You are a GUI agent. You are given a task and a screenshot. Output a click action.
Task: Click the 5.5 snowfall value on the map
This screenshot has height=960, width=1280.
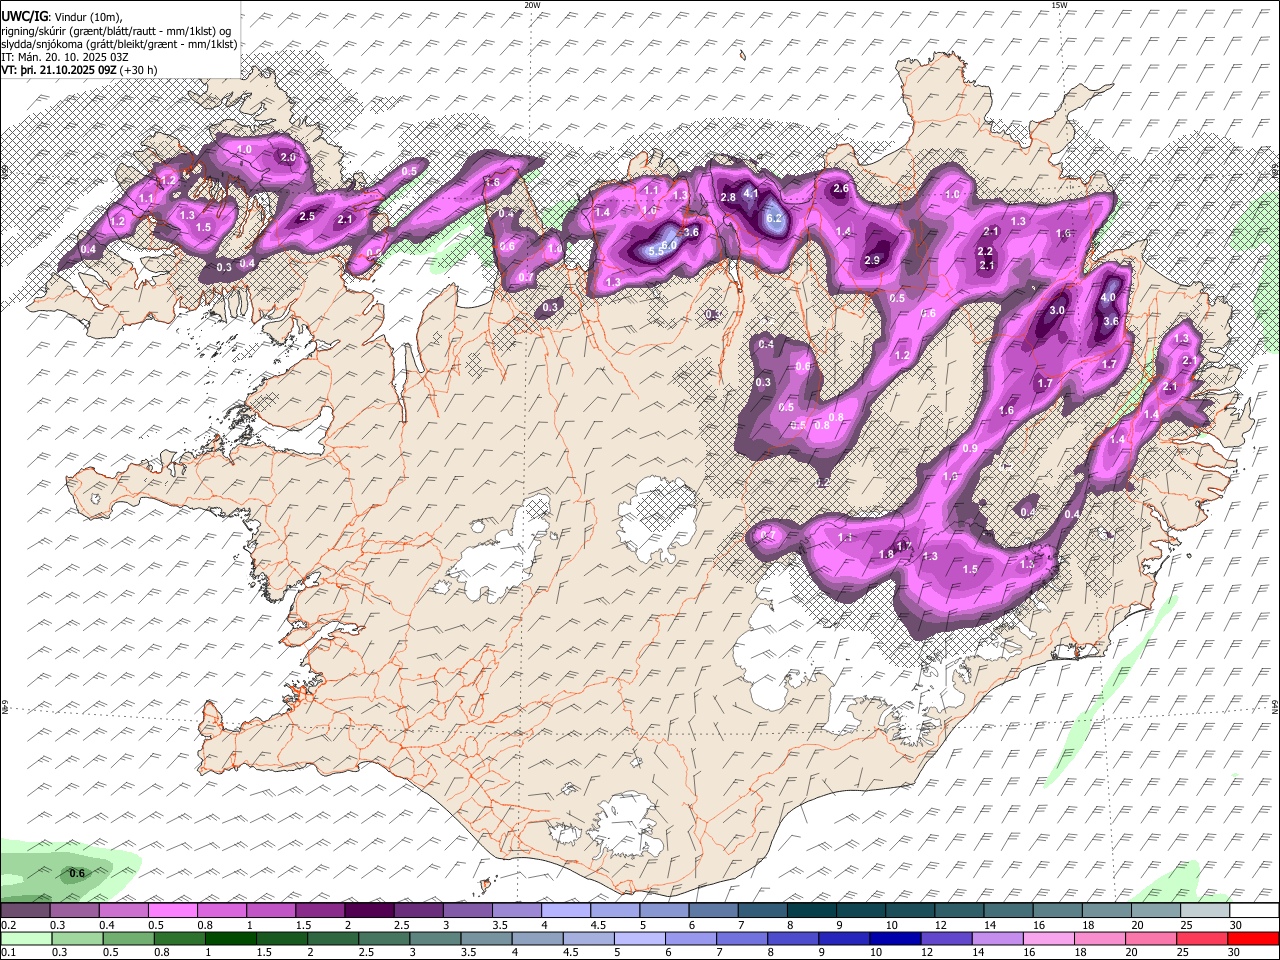point(656,252)
